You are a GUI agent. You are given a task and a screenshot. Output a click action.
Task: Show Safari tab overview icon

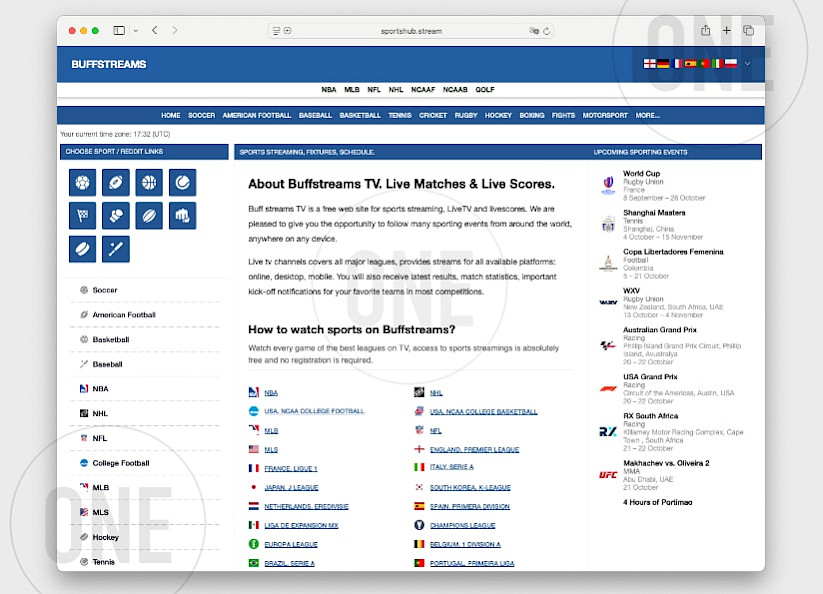748,30
